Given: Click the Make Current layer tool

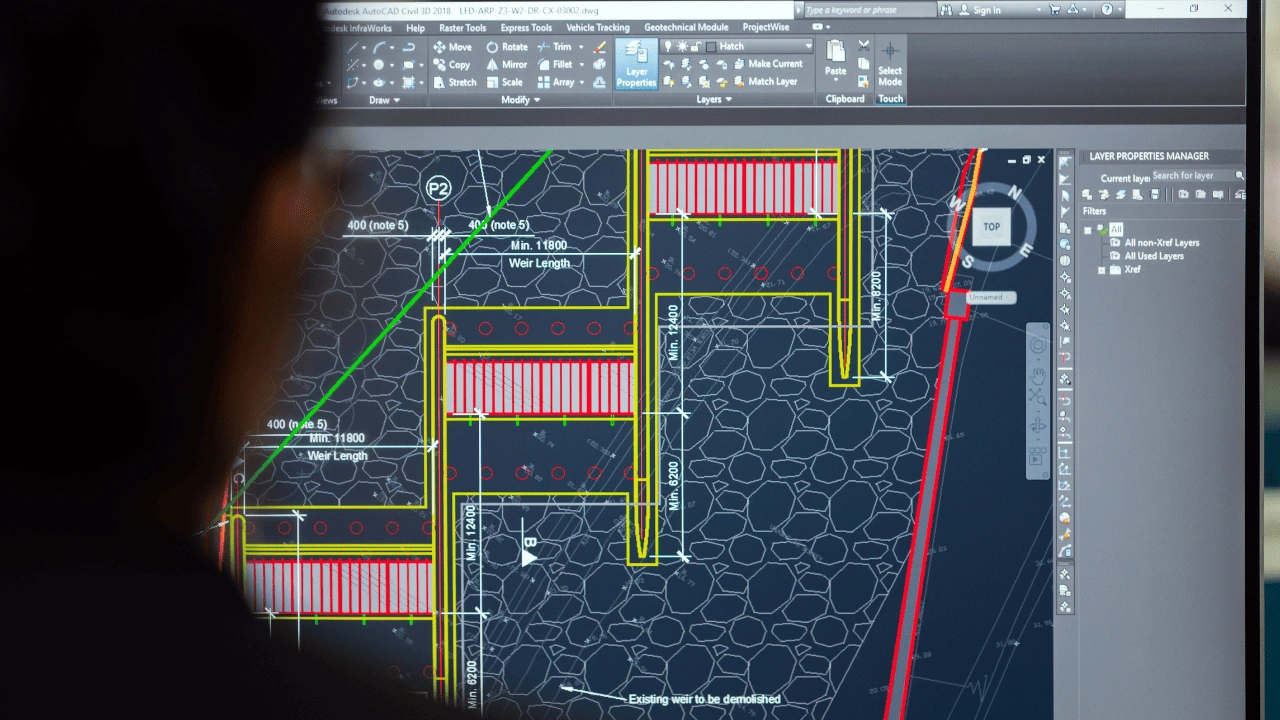Looking at the screenshot, I should click(766, 64).
